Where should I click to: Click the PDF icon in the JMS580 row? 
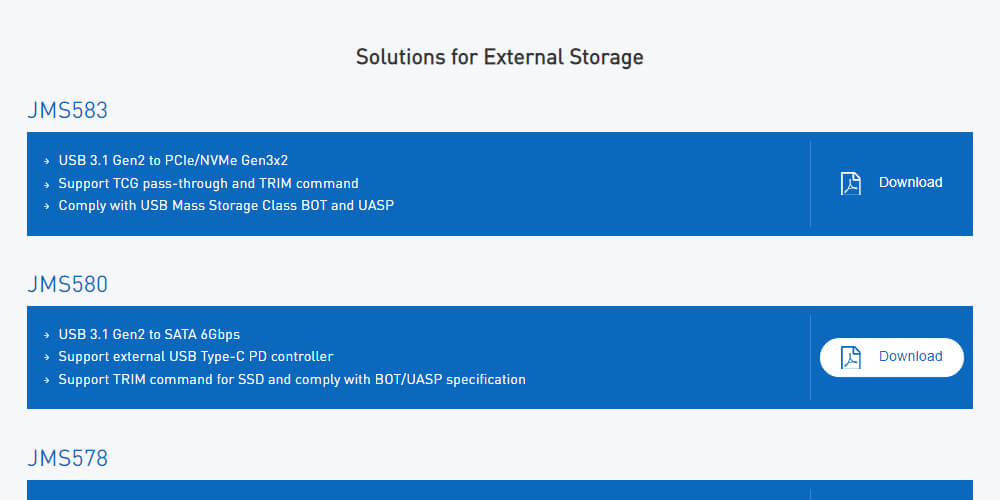click(850, 357)
